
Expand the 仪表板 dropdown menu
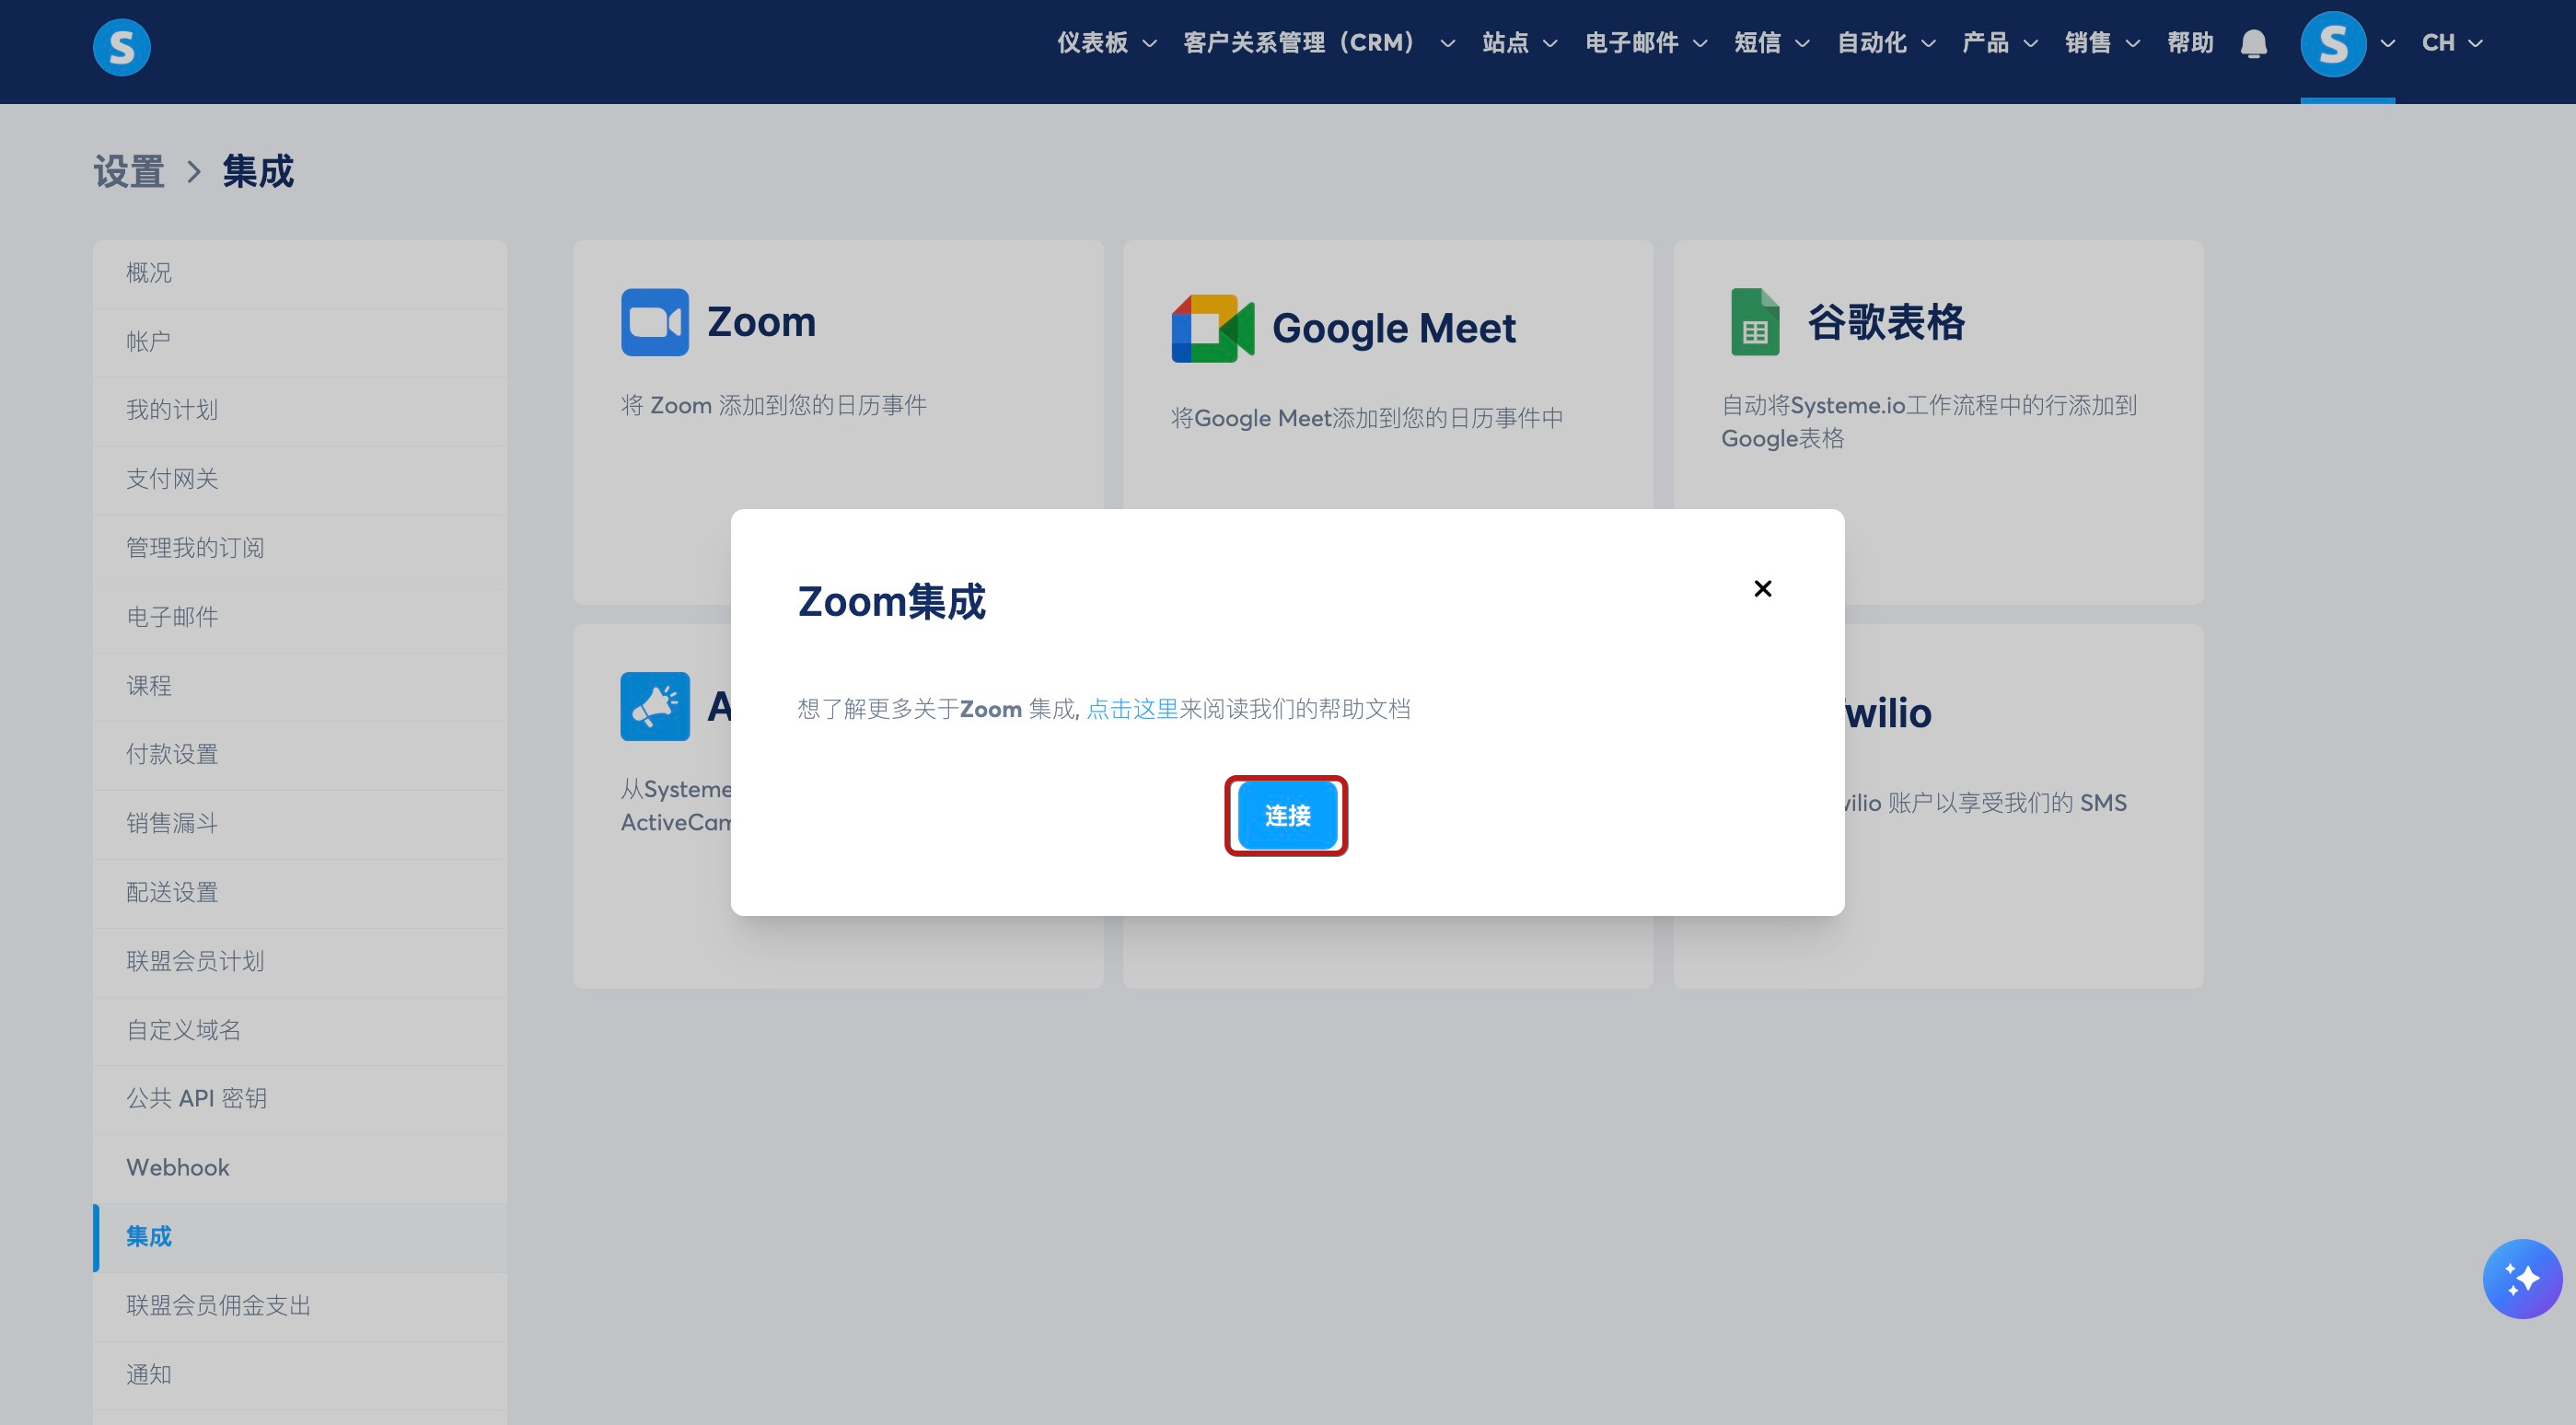click(x=1106, y=43)
